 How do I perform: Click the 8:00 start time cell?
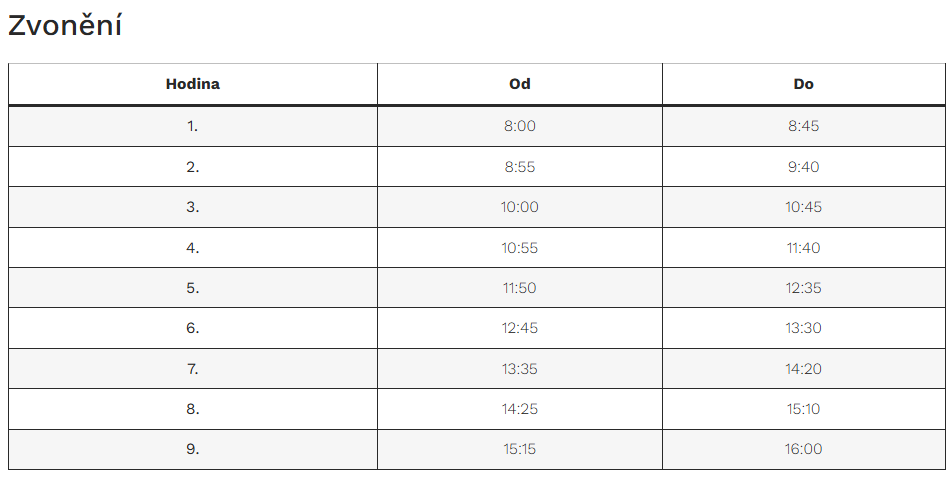520,126
